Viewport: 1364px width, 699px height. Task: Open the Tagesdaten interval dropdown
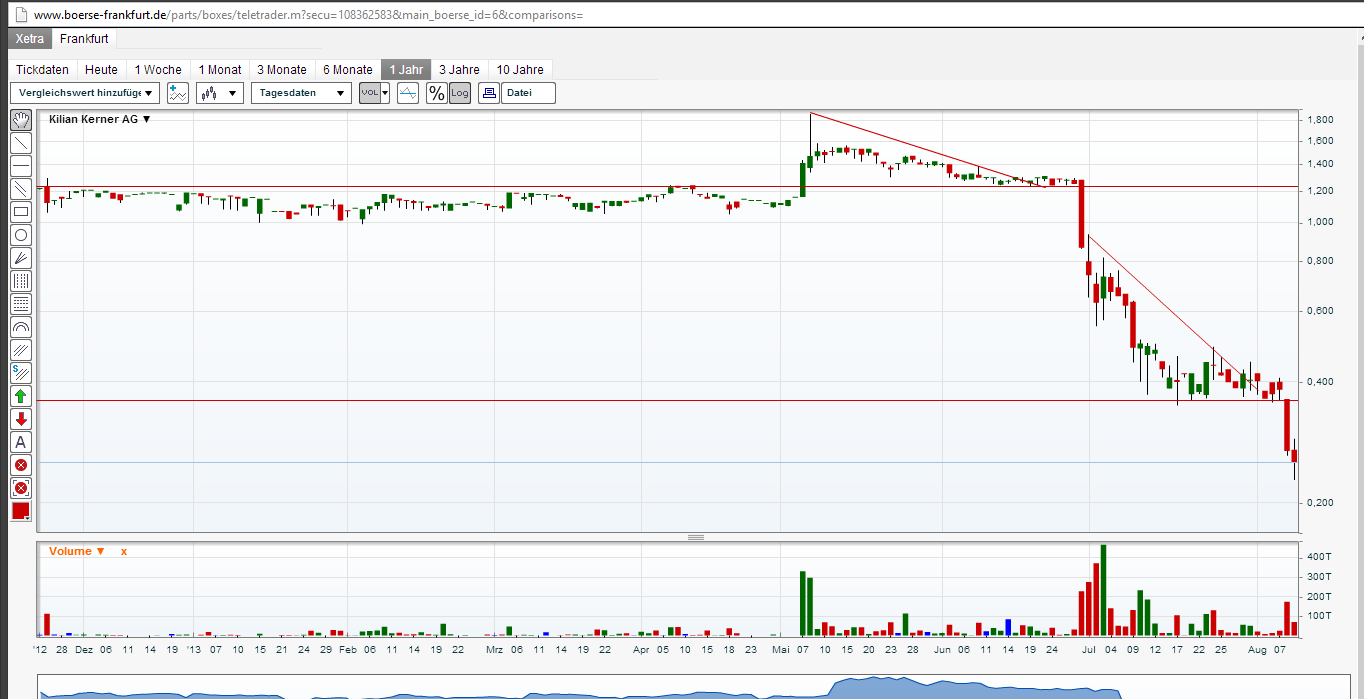[x=300, y=93]
